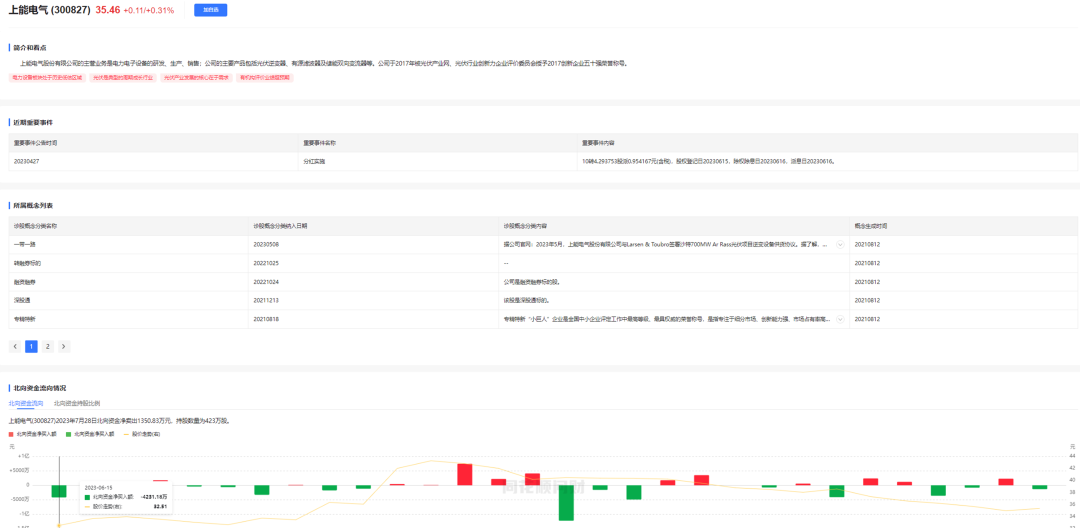1080x528 pixels.
Task: Click the date cell 20221025
Action: click(373, 263)
